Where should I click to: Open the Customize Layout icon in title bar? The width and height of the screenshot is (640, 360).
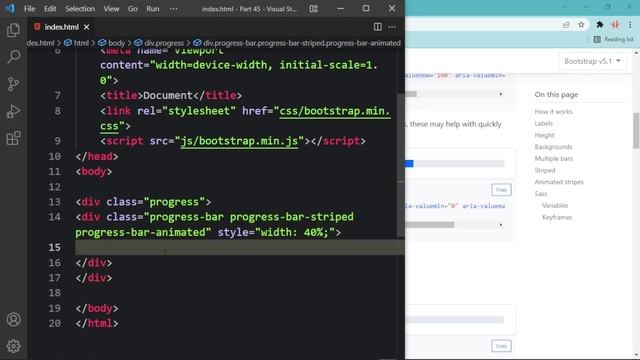(313, 9)
